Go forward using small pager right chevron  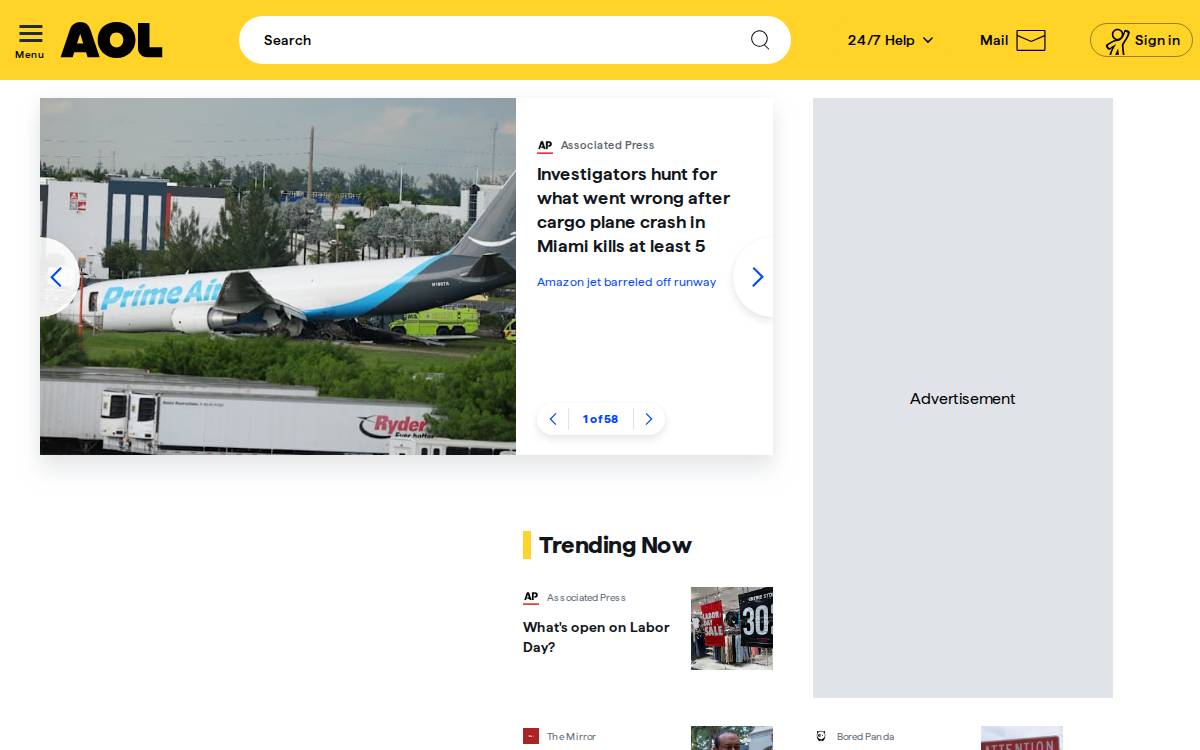tap(648, 419)
